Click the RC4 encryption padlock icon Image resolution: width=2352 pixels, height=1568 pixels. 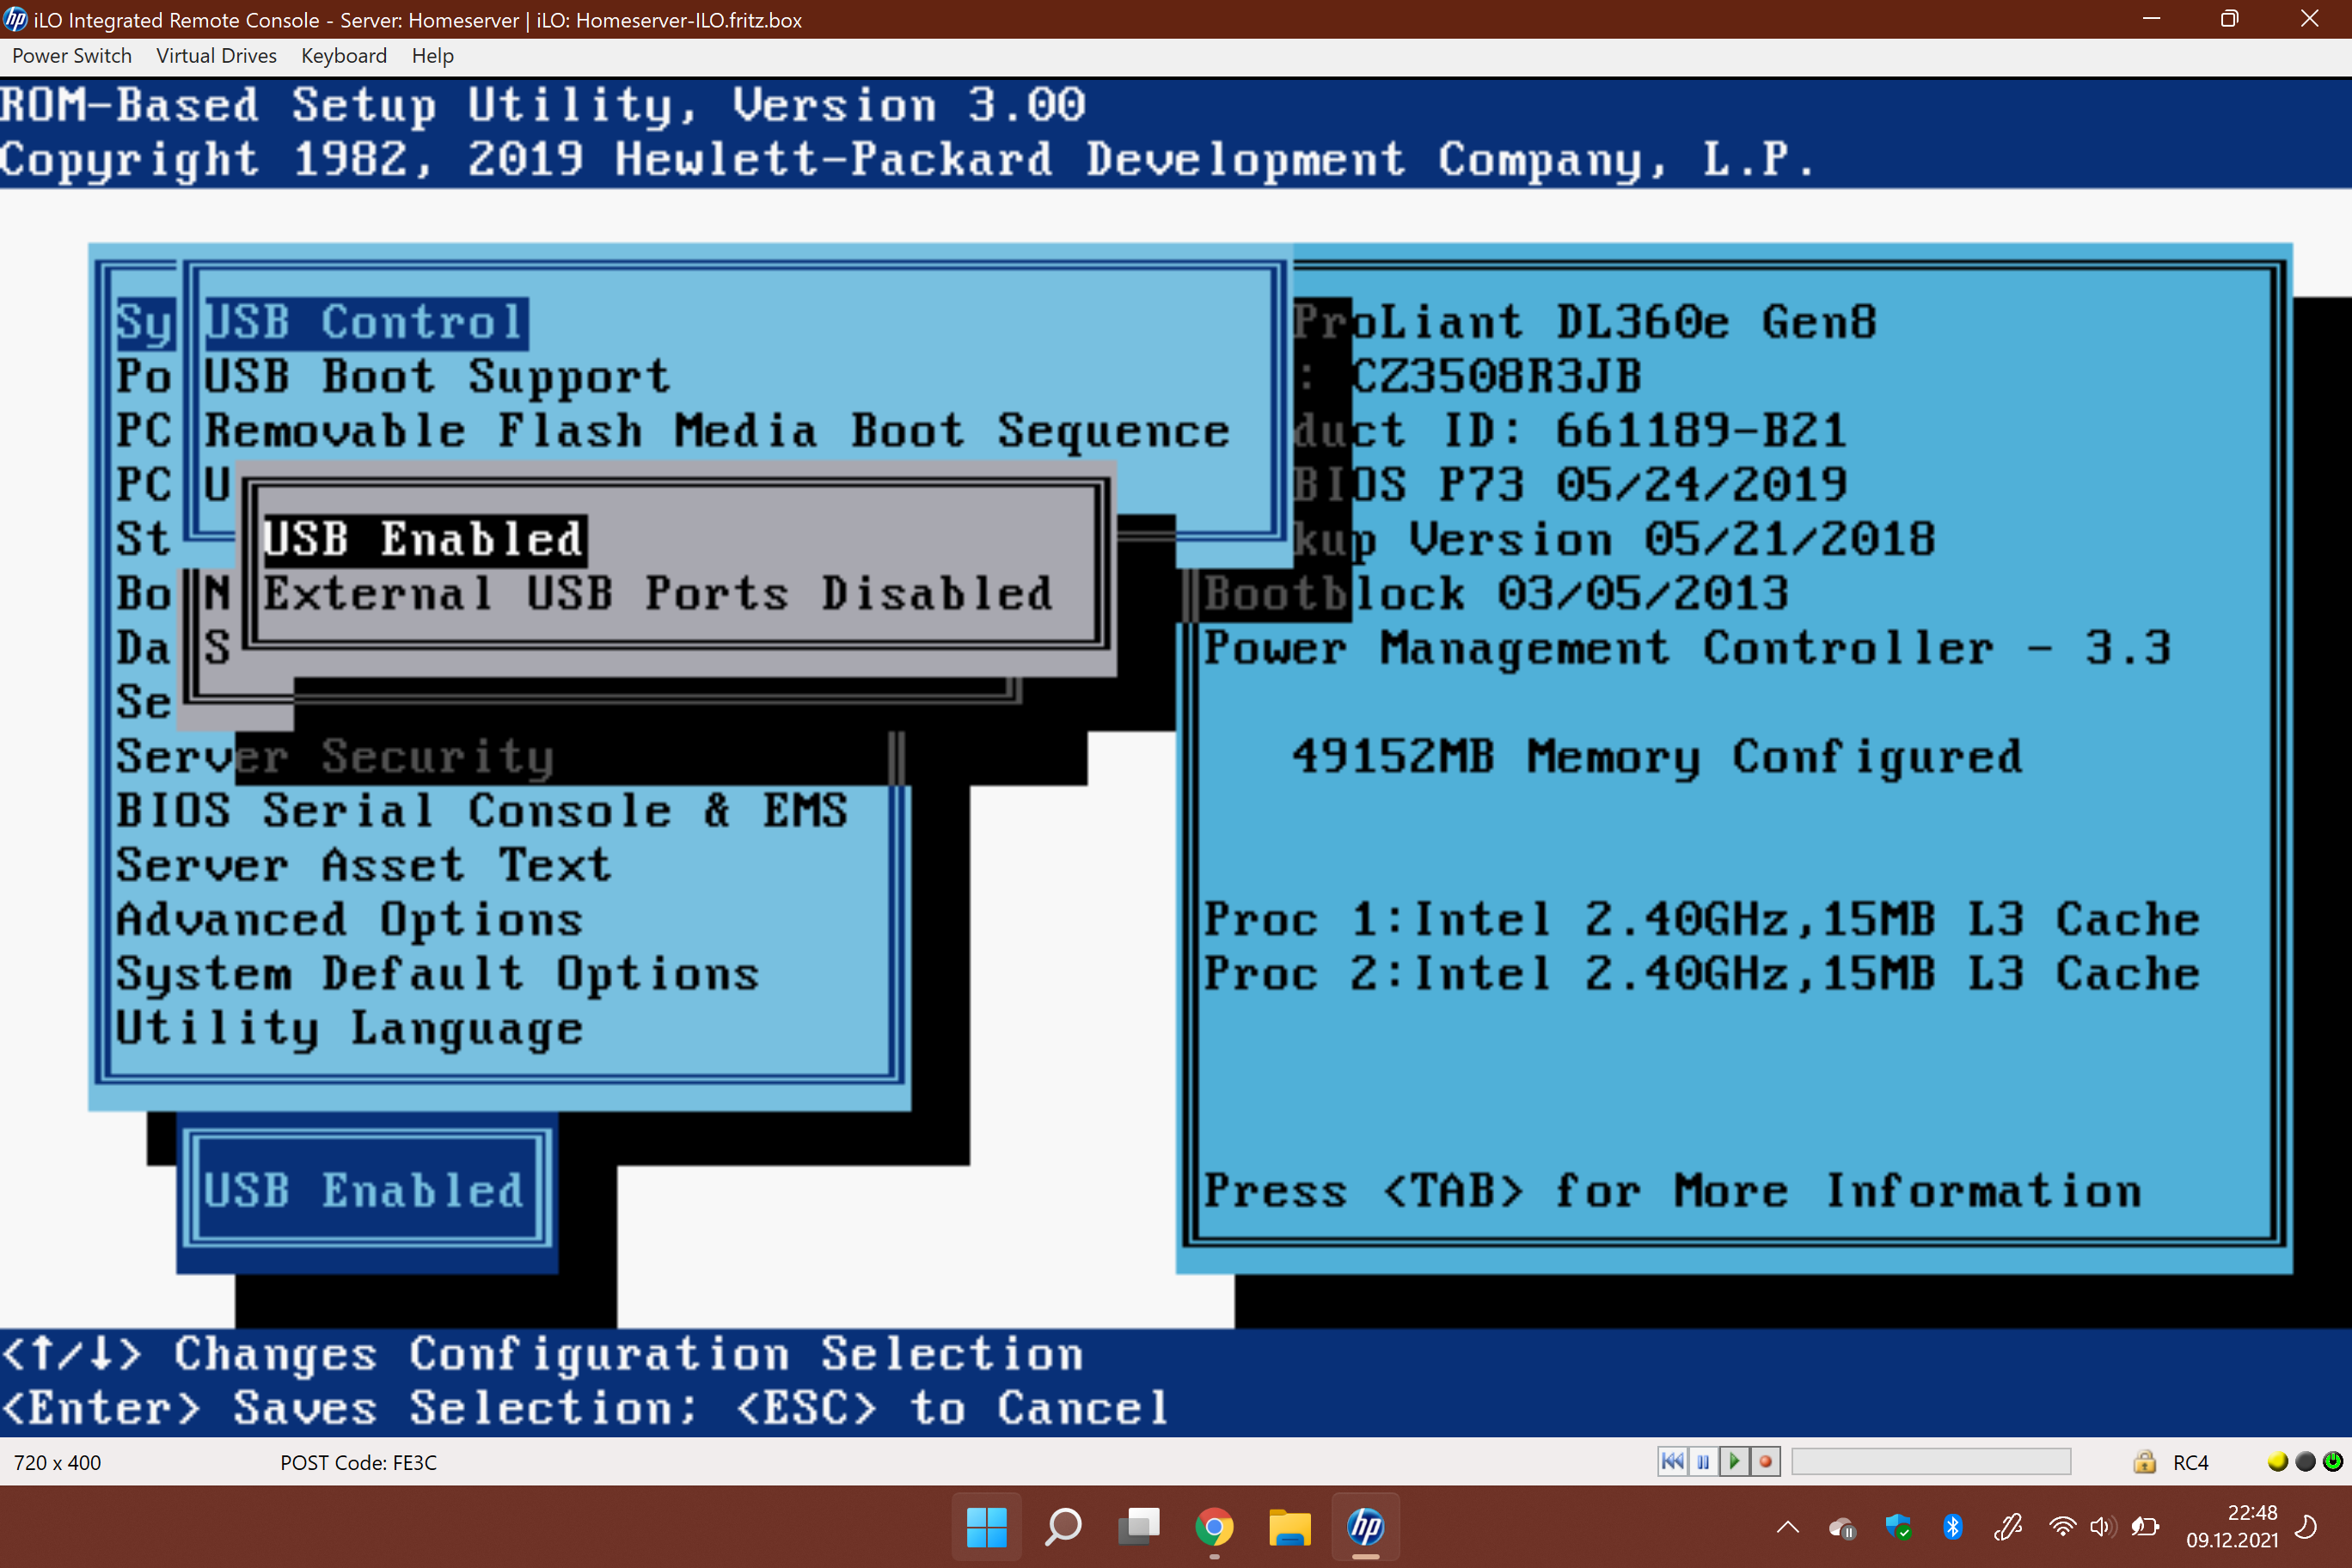(x=2144, y=1462)
